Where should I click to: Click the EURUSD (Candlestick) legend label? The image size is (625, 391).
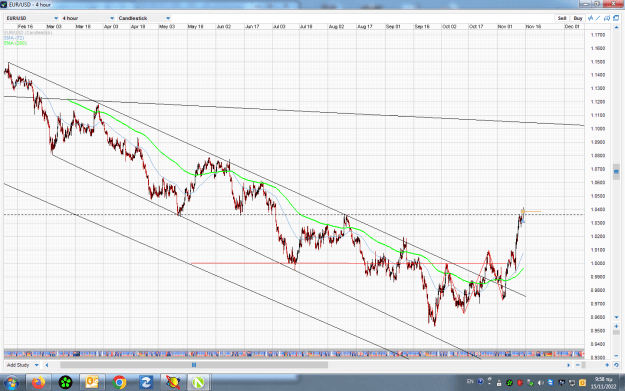(28, 33)
